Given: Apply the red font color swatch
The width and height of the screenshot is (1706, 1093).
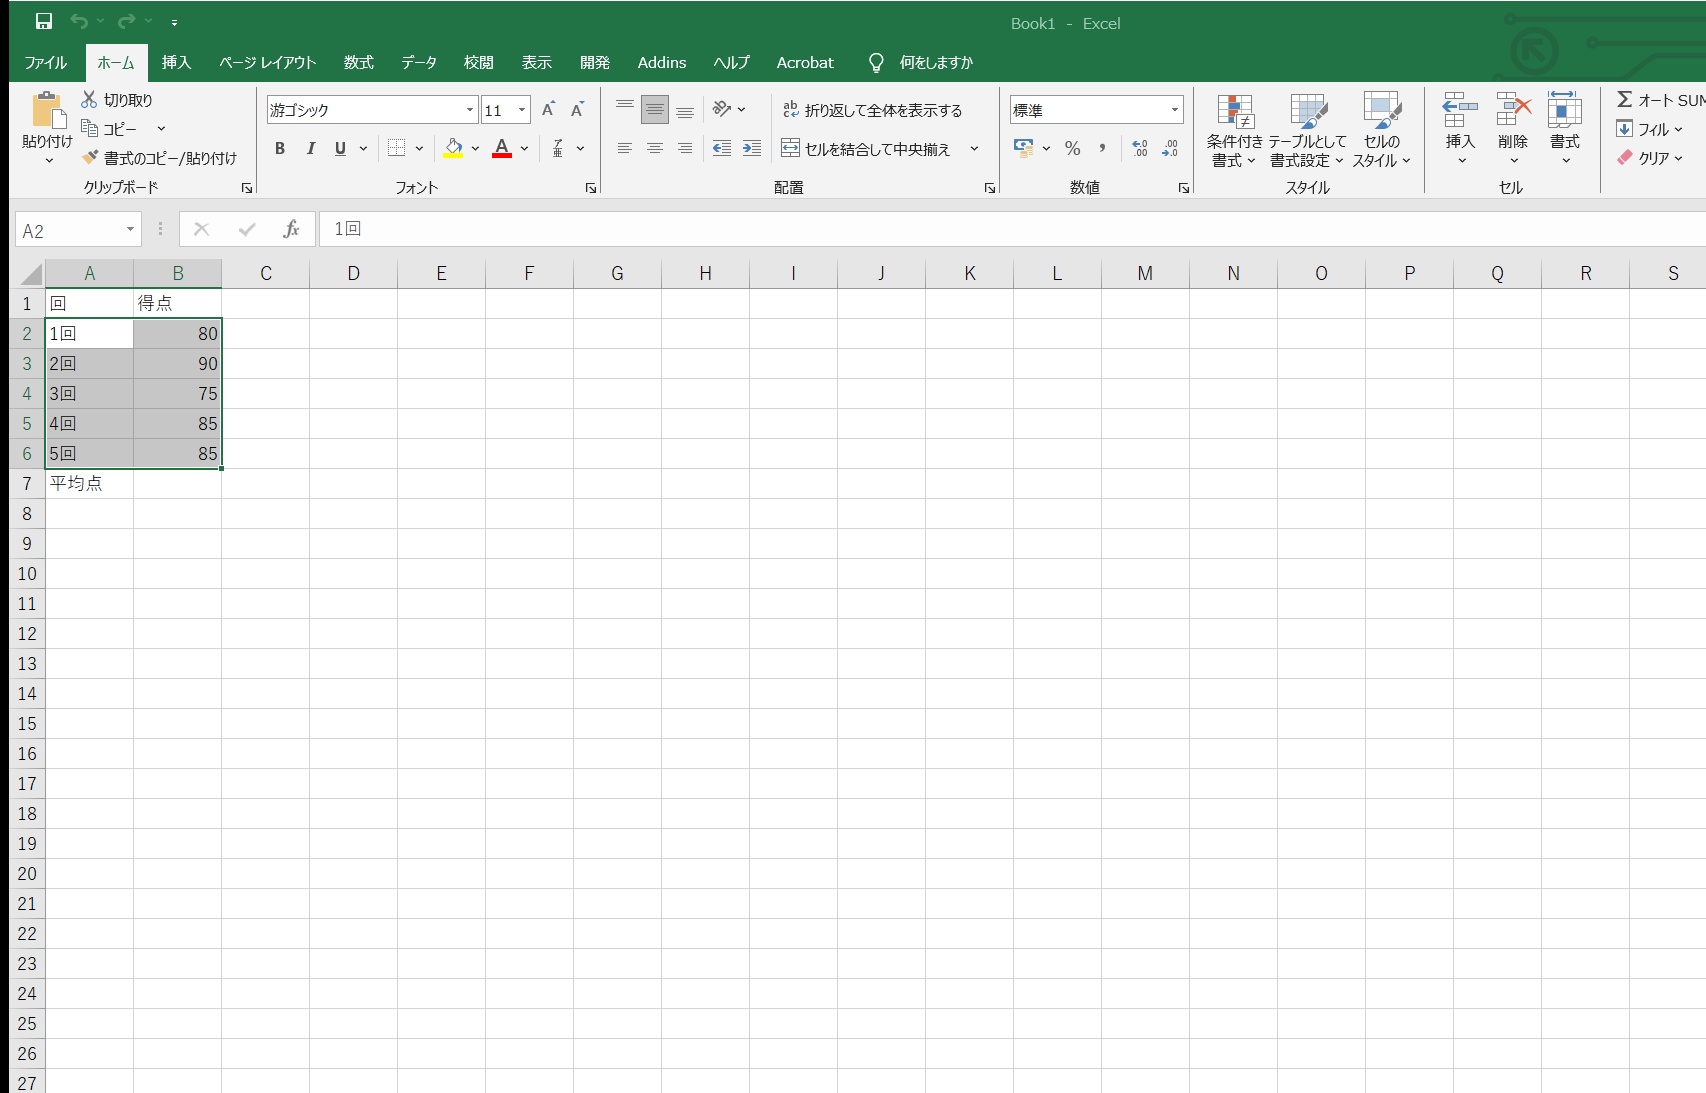Looking at the screenshot, I should pyautogui.click(x=502, y=148).
